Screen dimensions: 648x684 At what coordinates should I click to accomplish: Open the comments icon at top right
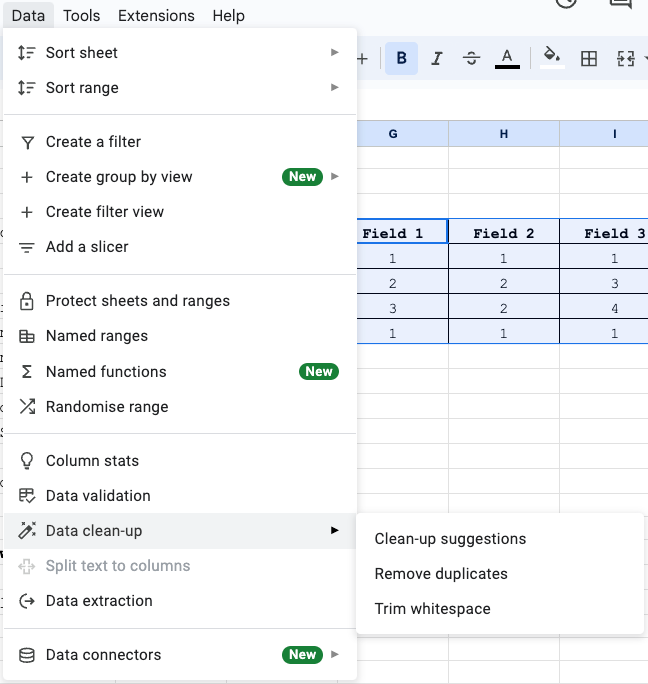[x=621, y=3]
